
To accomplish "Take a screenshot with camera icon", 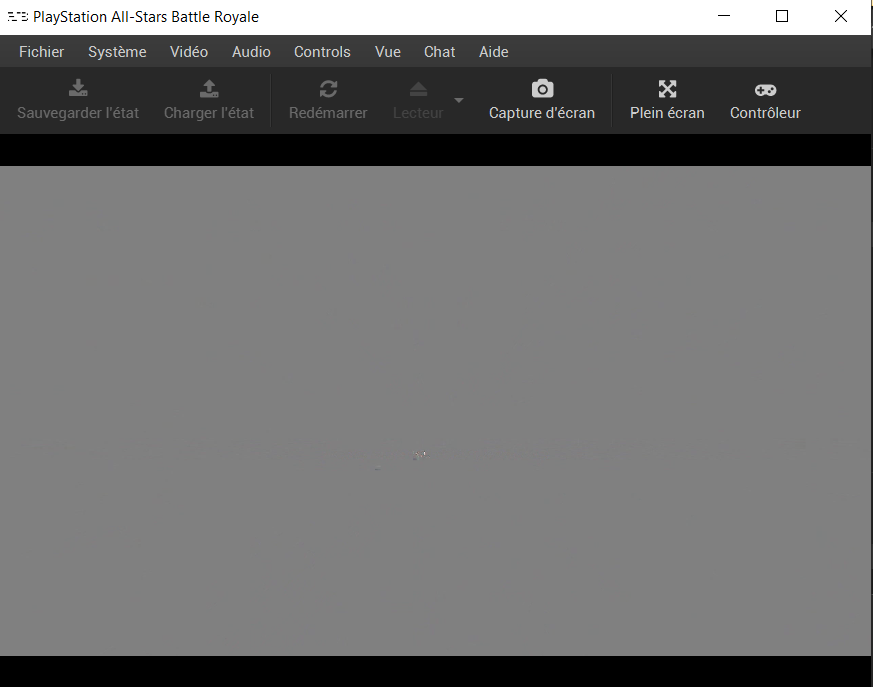I will [x=542, y=89].
